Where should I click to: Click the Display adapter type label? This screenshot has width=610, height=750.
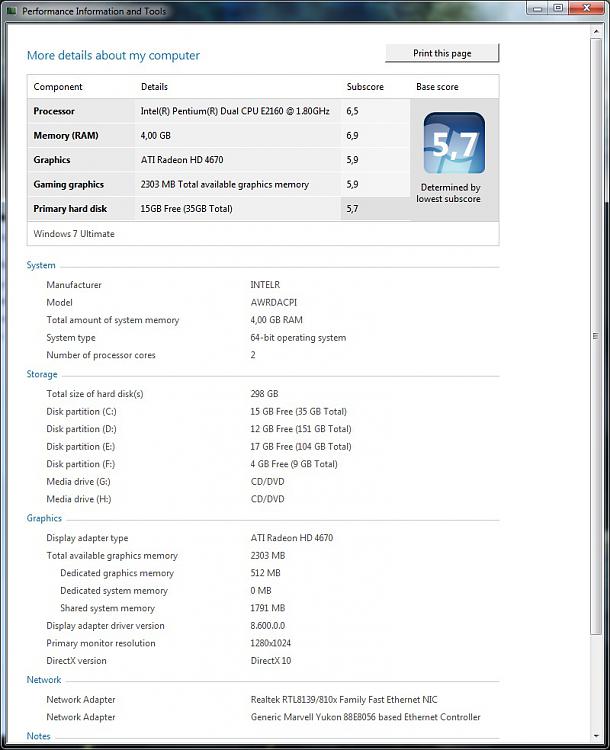87,538
